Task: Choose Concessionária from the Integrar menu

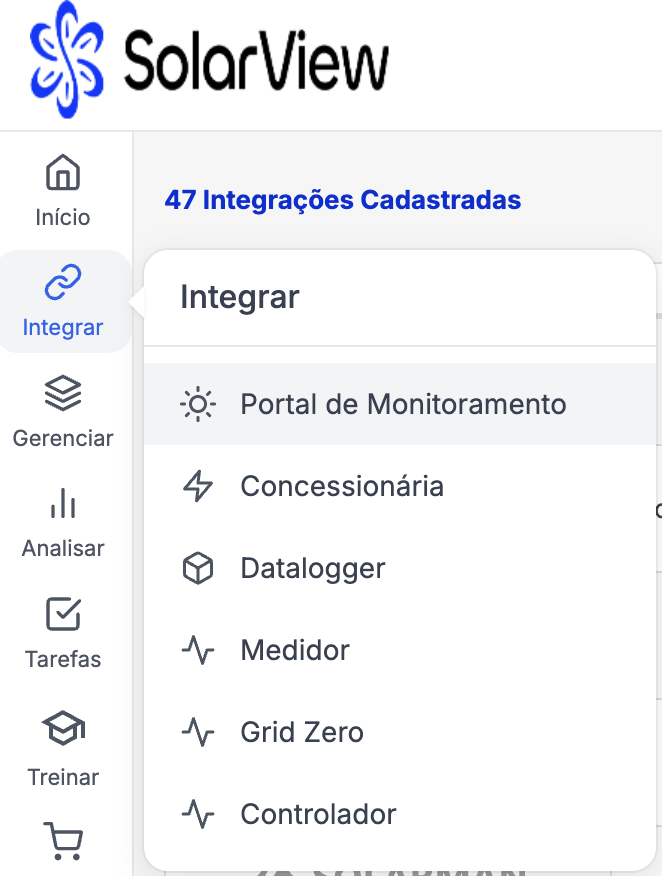Action: click(342, 486)
